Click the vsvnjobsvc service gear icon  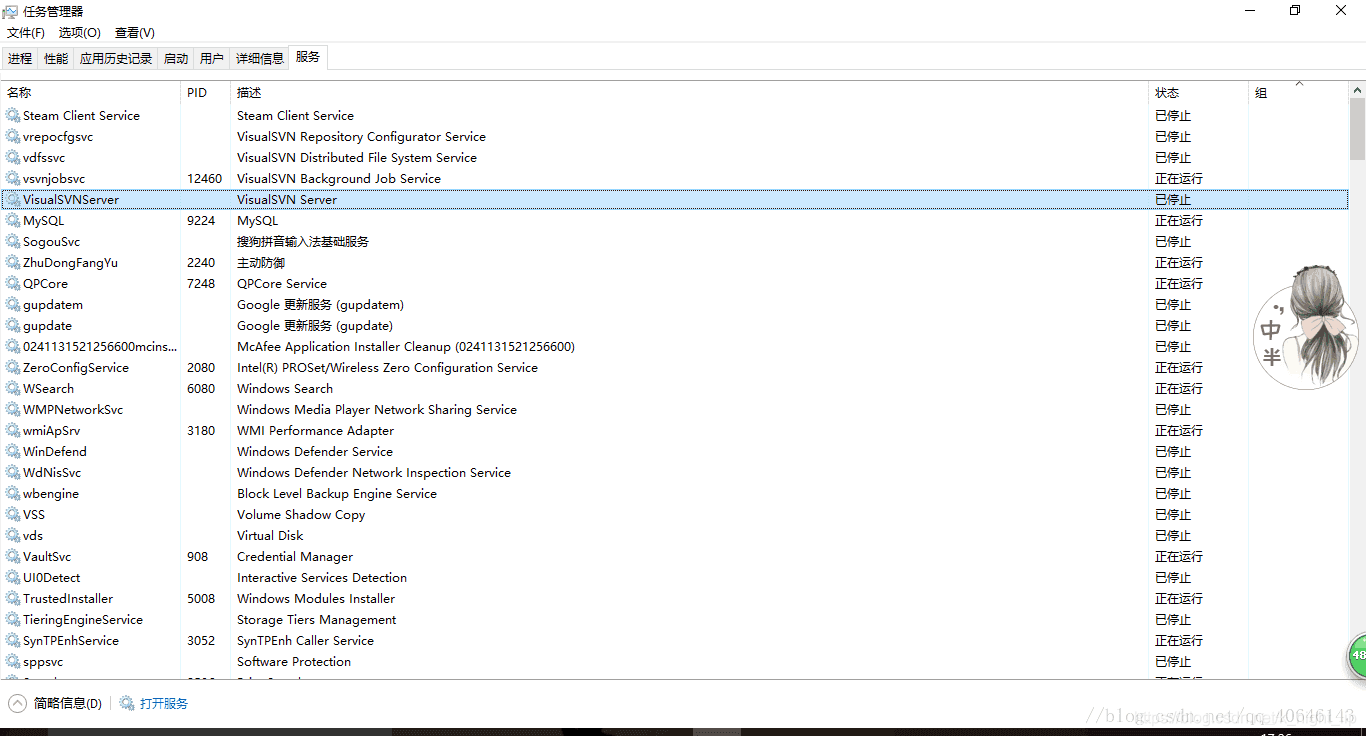[x=13, y=179]
